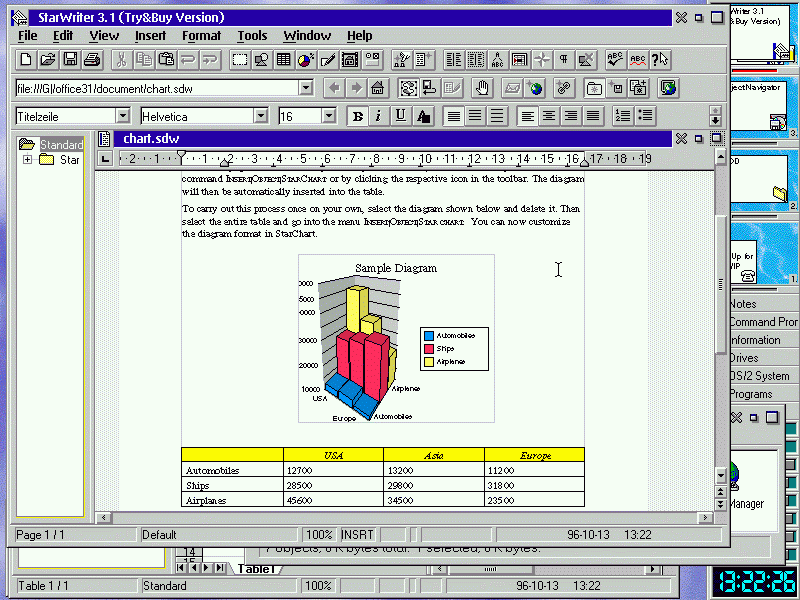This screenshot has height=600, width=800.
Task: Justify the text
Action: point(593,116)
